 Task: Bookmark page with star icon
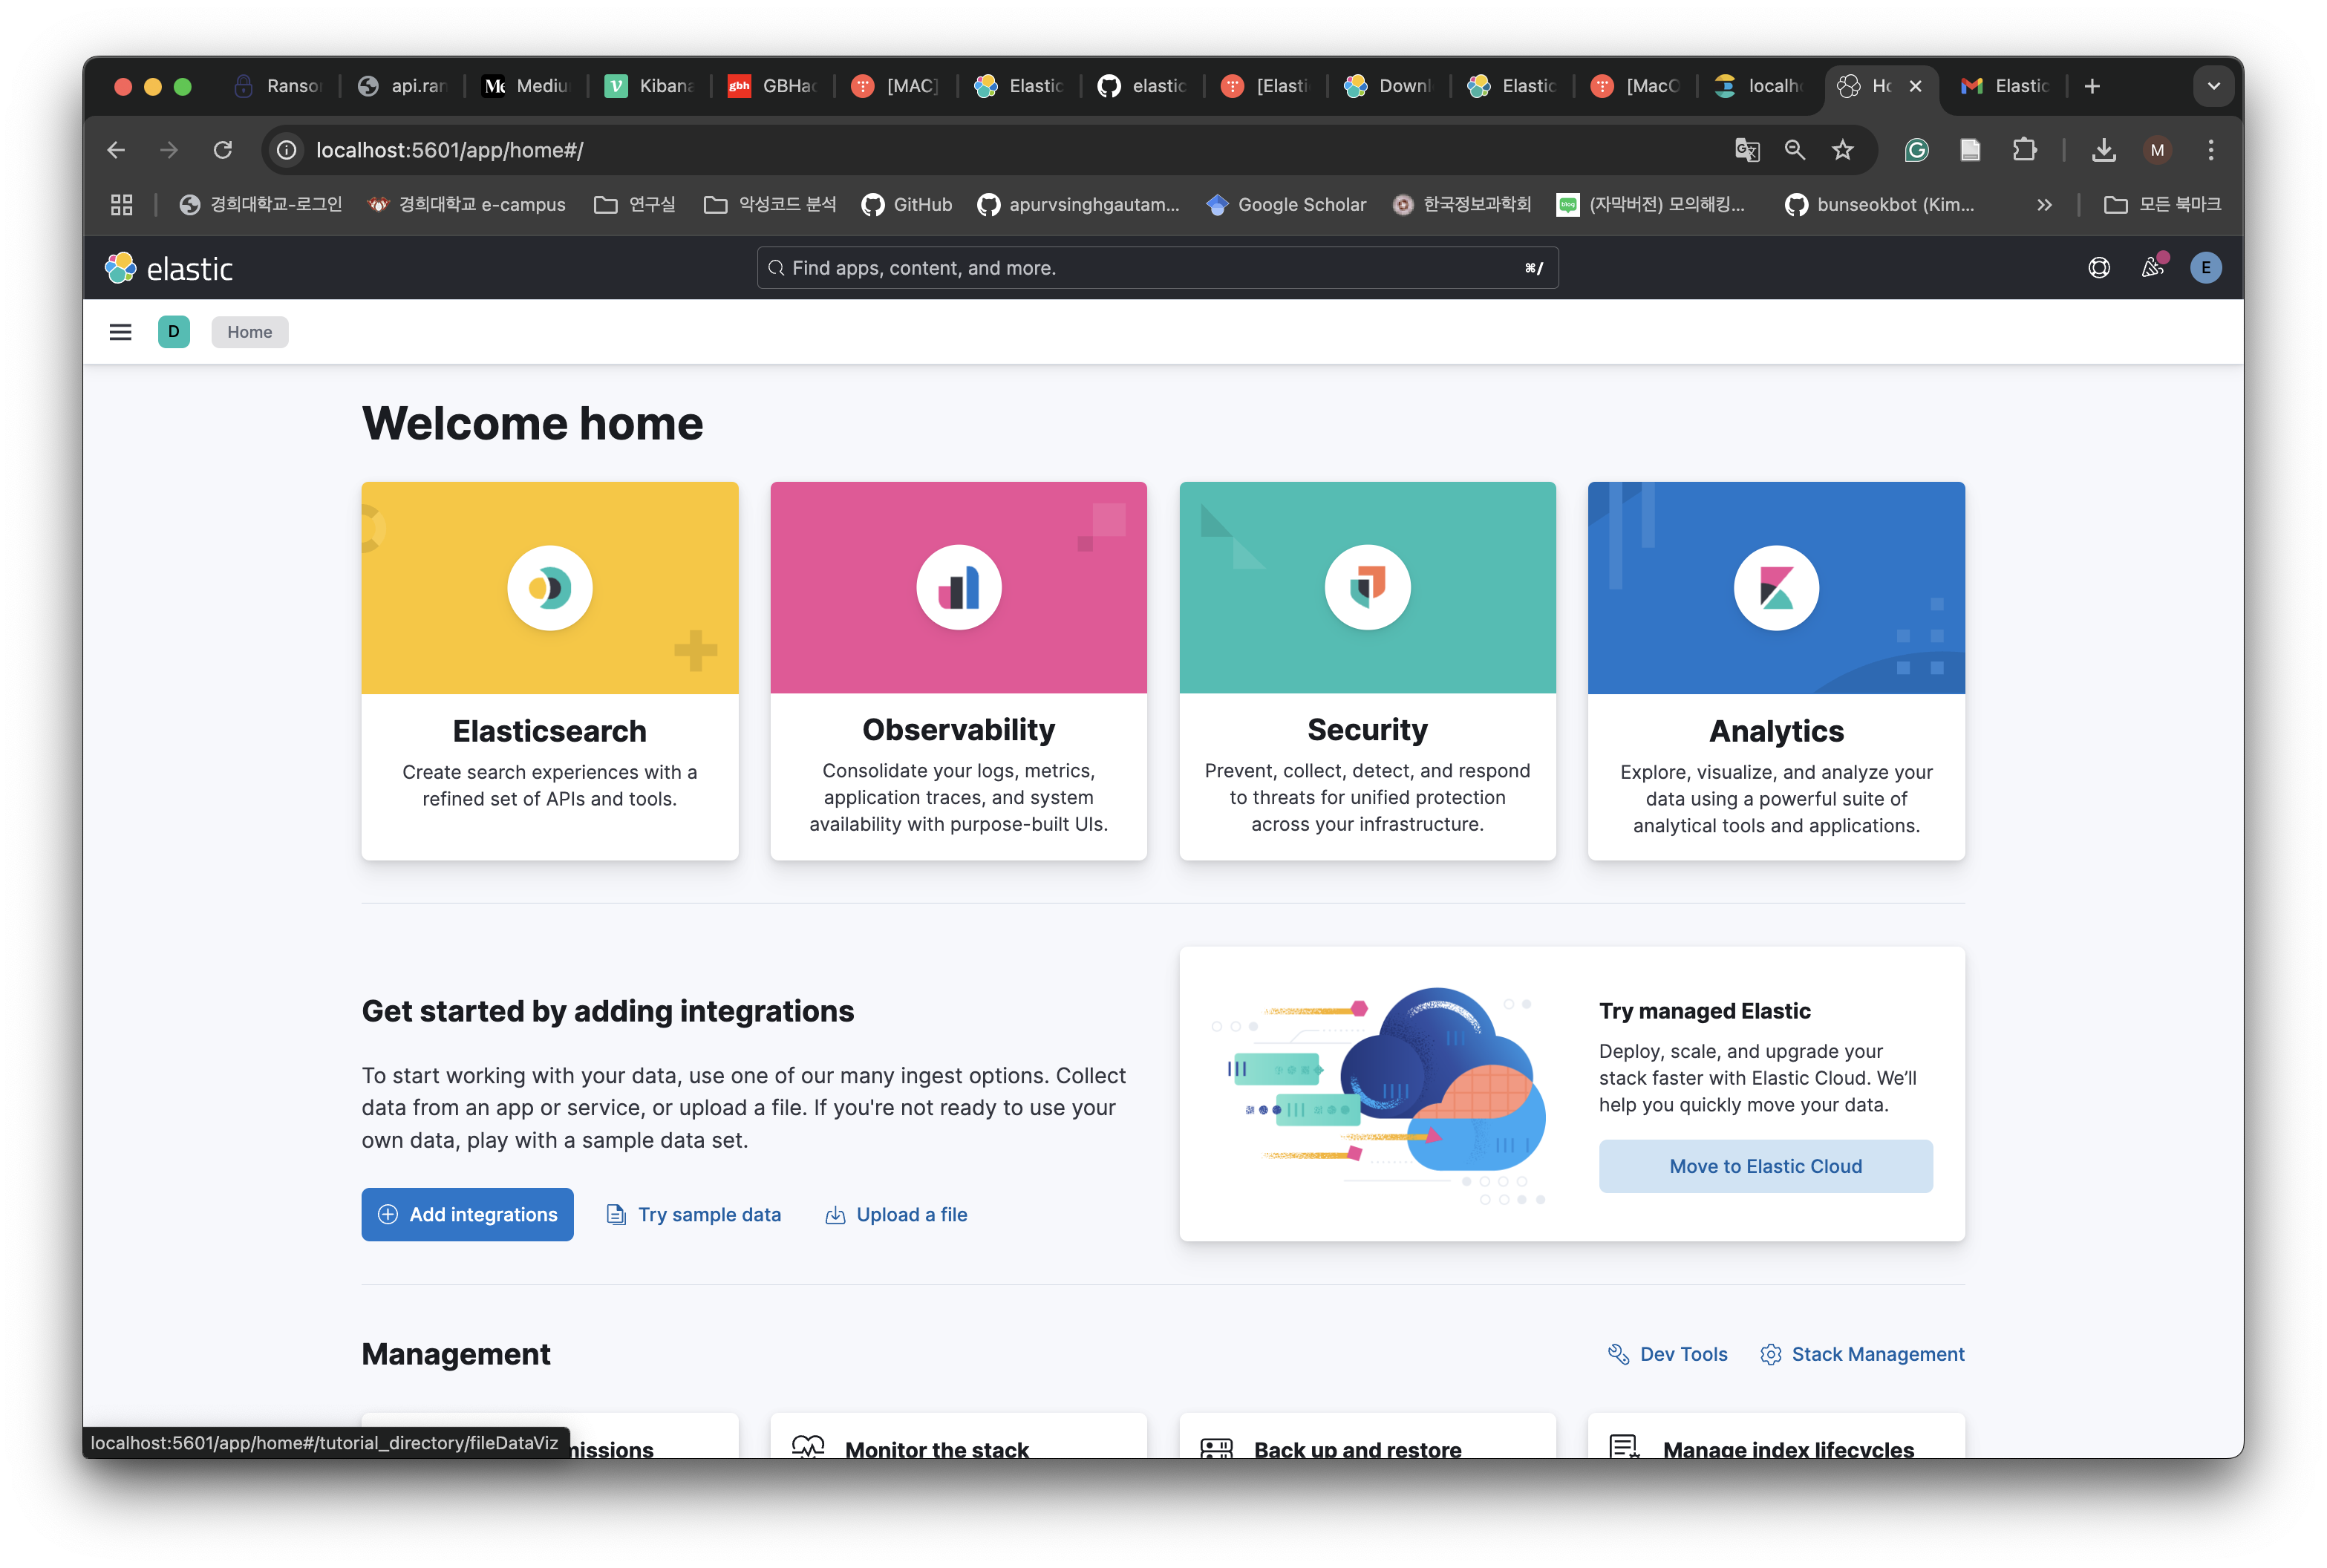point(1842,150)
